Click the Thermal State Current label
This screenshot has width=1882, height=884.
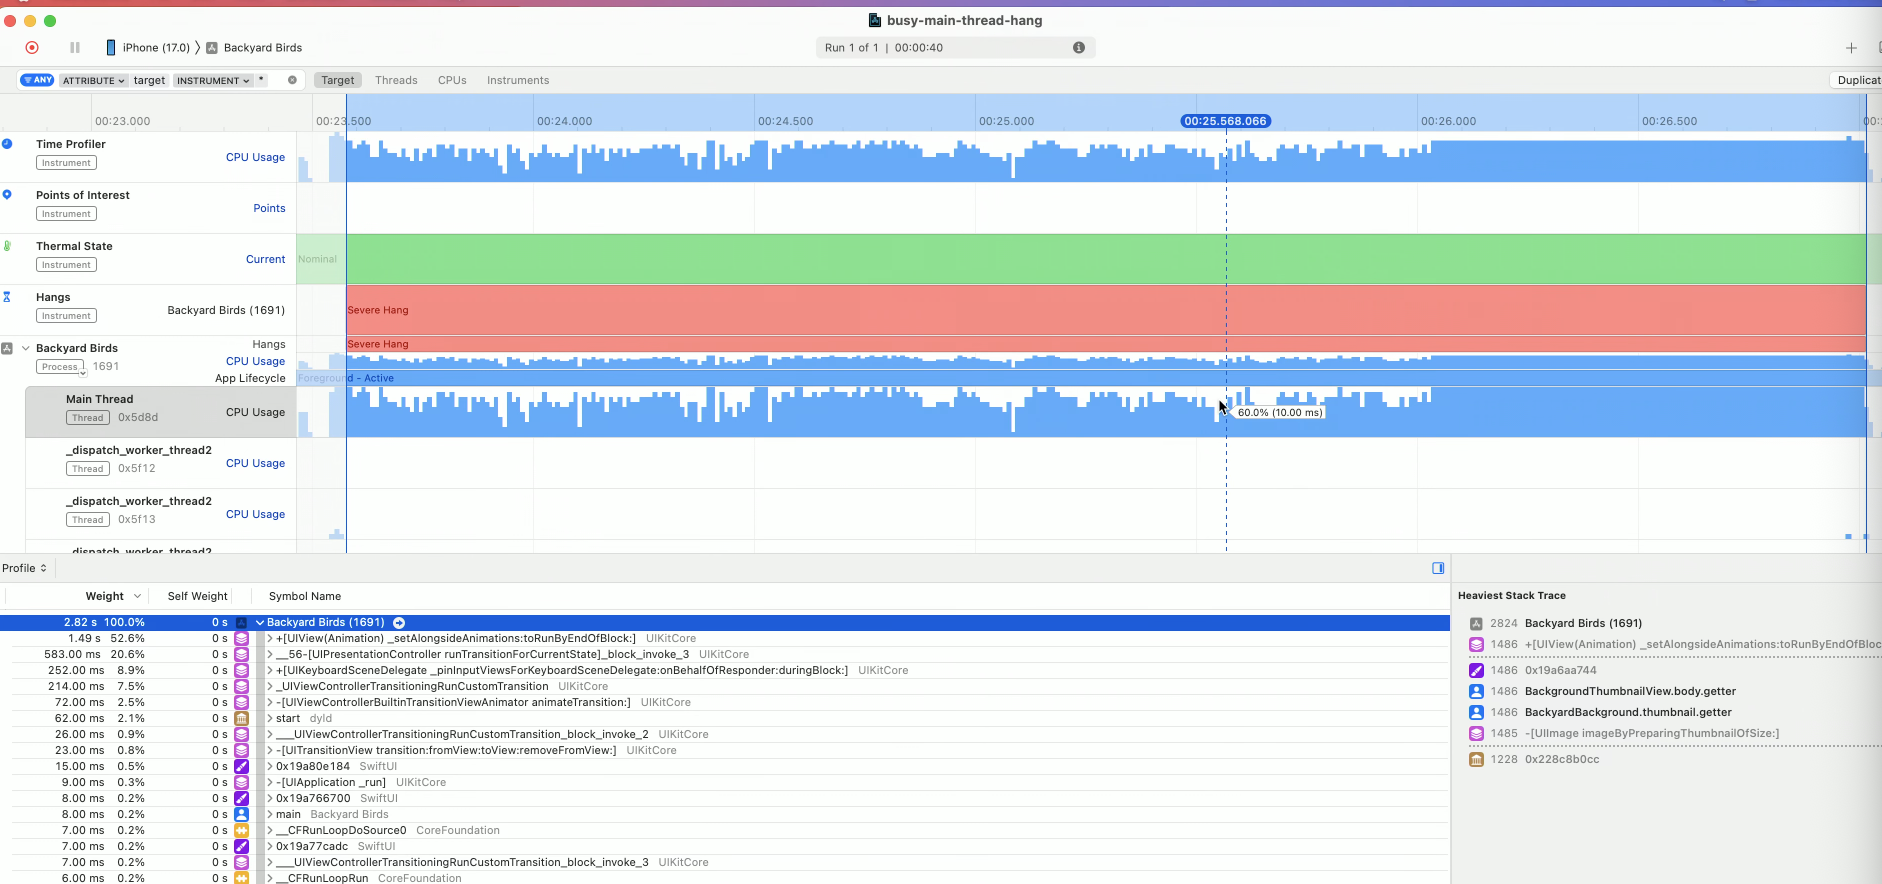265,259
